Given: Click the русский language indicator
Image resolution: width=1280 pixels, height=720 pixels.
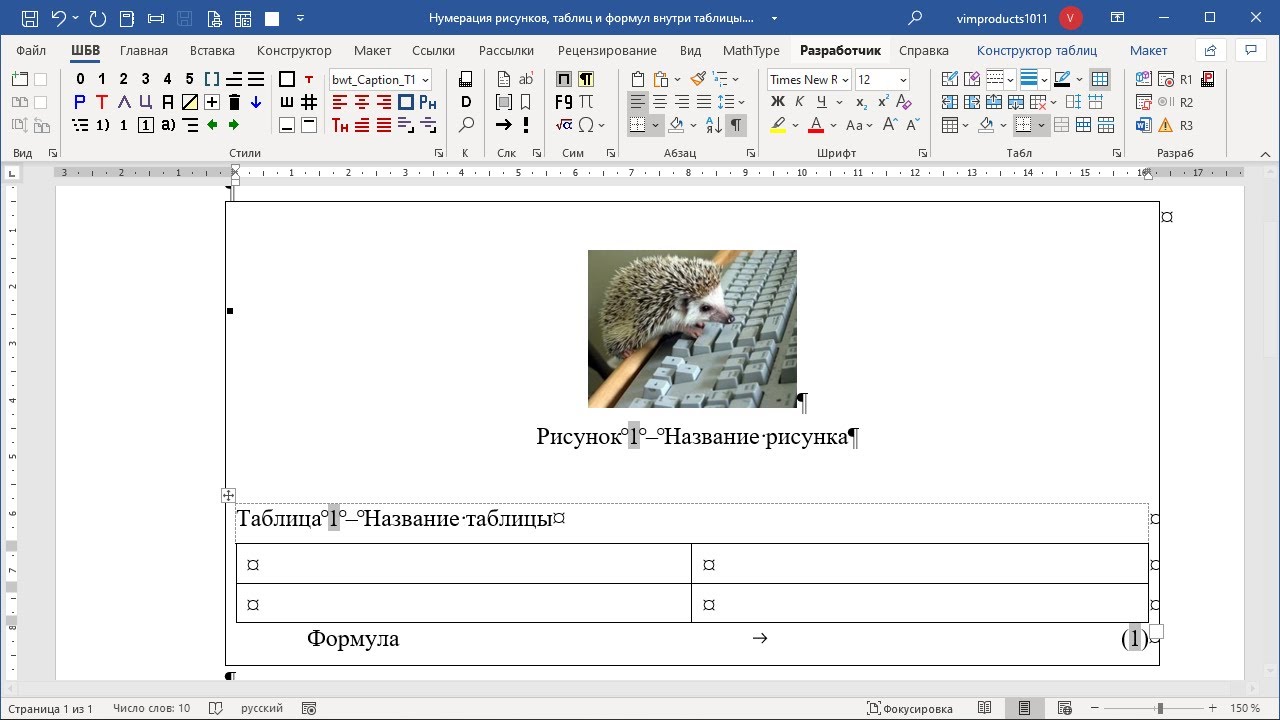Looking at the screenshot, I should tap(262, 708).
